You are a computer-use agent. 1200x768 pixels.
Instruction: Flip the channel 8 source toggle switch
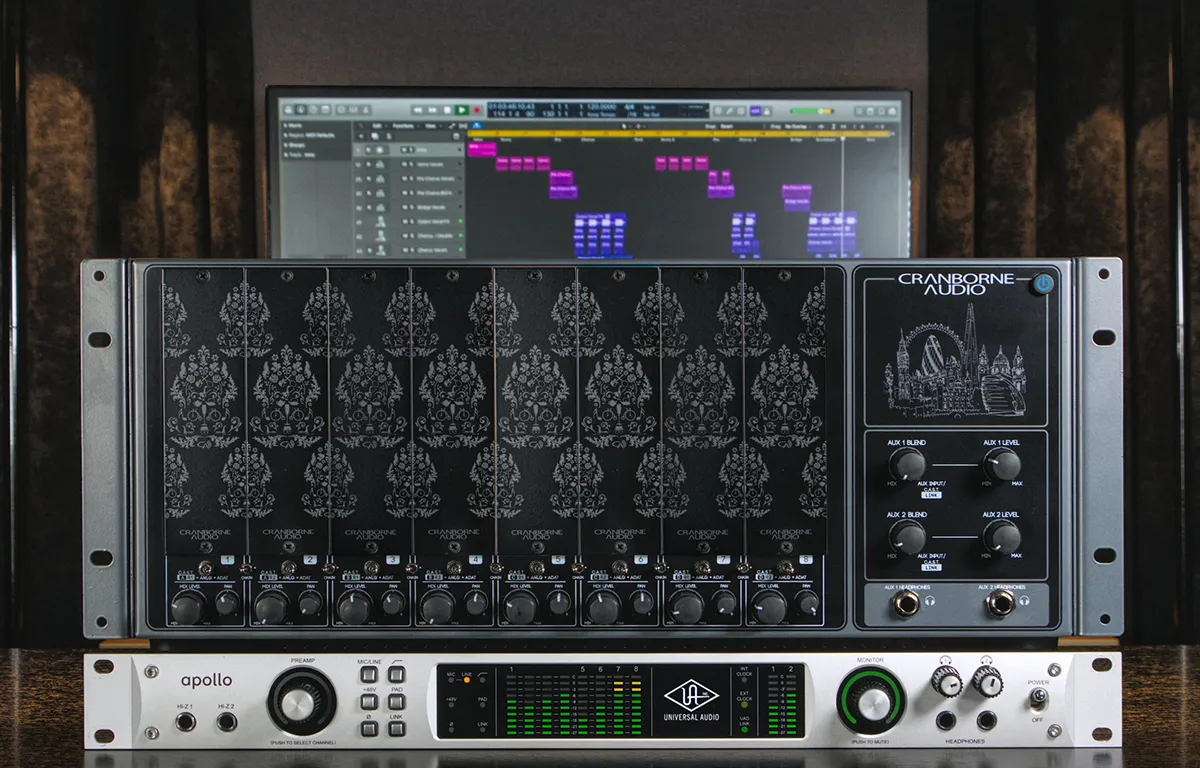pyautogui.click(x=786, y=568)
